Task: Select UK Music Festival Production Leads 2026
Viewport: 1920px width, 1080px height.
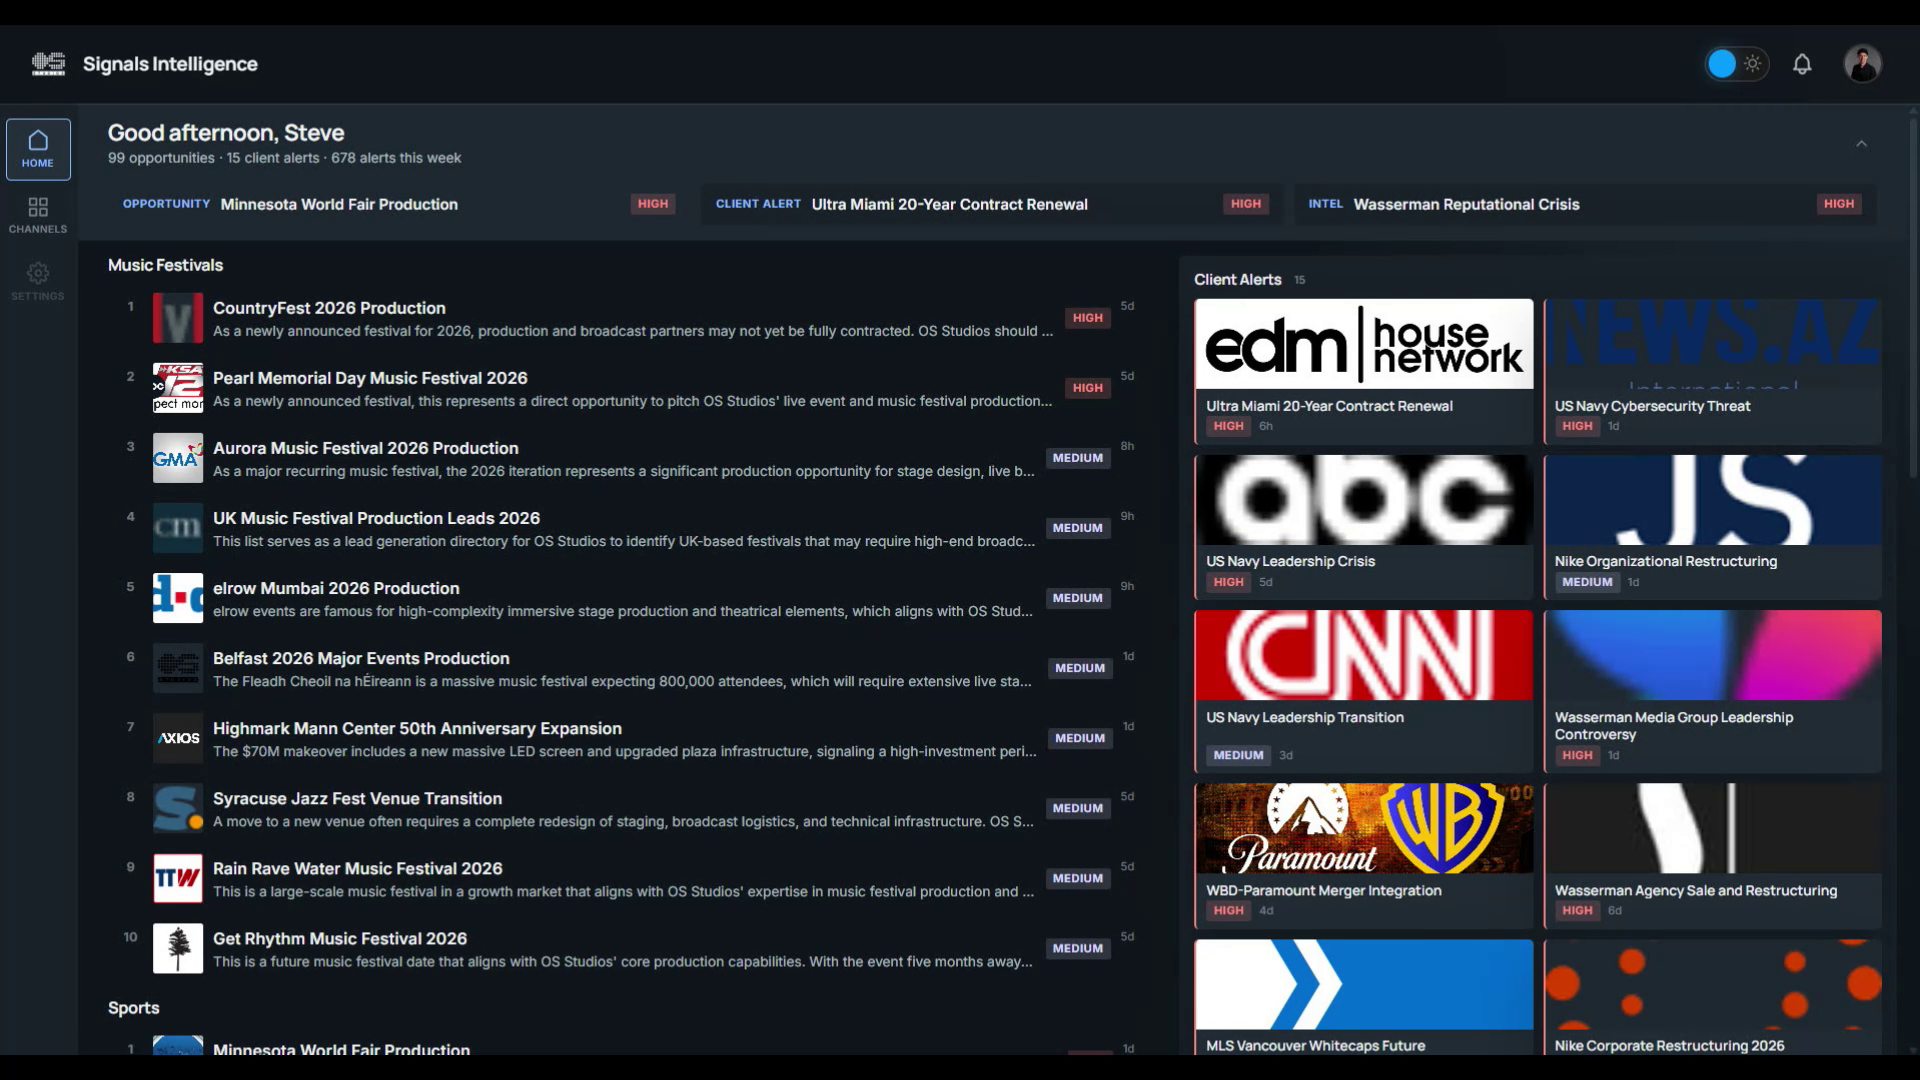Action: click(x=376, y=518)
